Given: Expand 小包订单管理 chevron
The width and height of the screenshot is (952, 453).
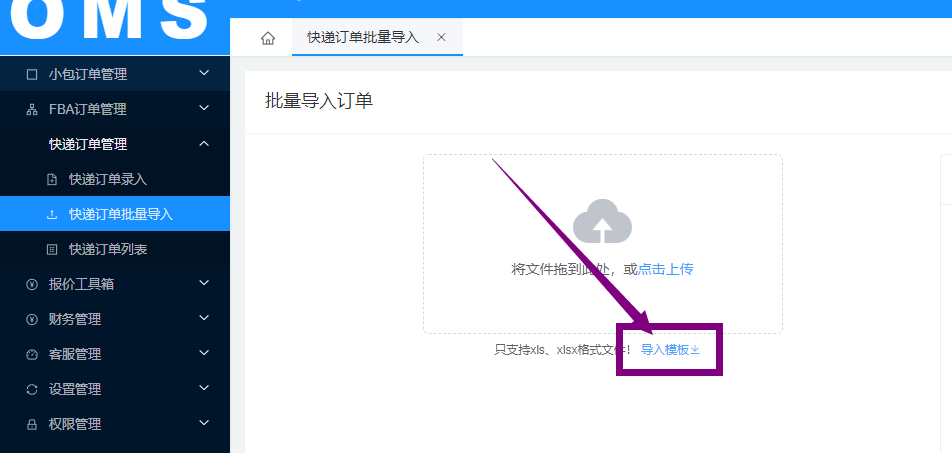Looking at the screenshot, I should pos(204,73).
